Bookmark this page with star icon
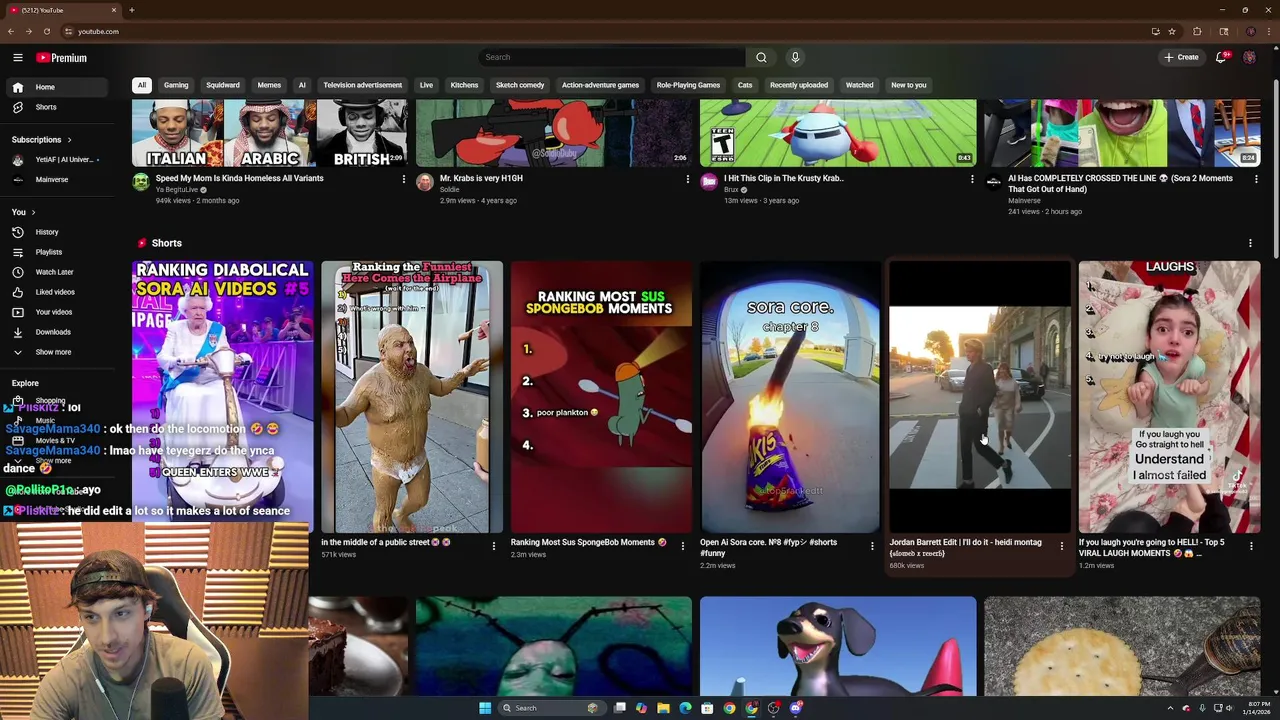This screenshot has width=1280, height=720. tap(1172, 31)
